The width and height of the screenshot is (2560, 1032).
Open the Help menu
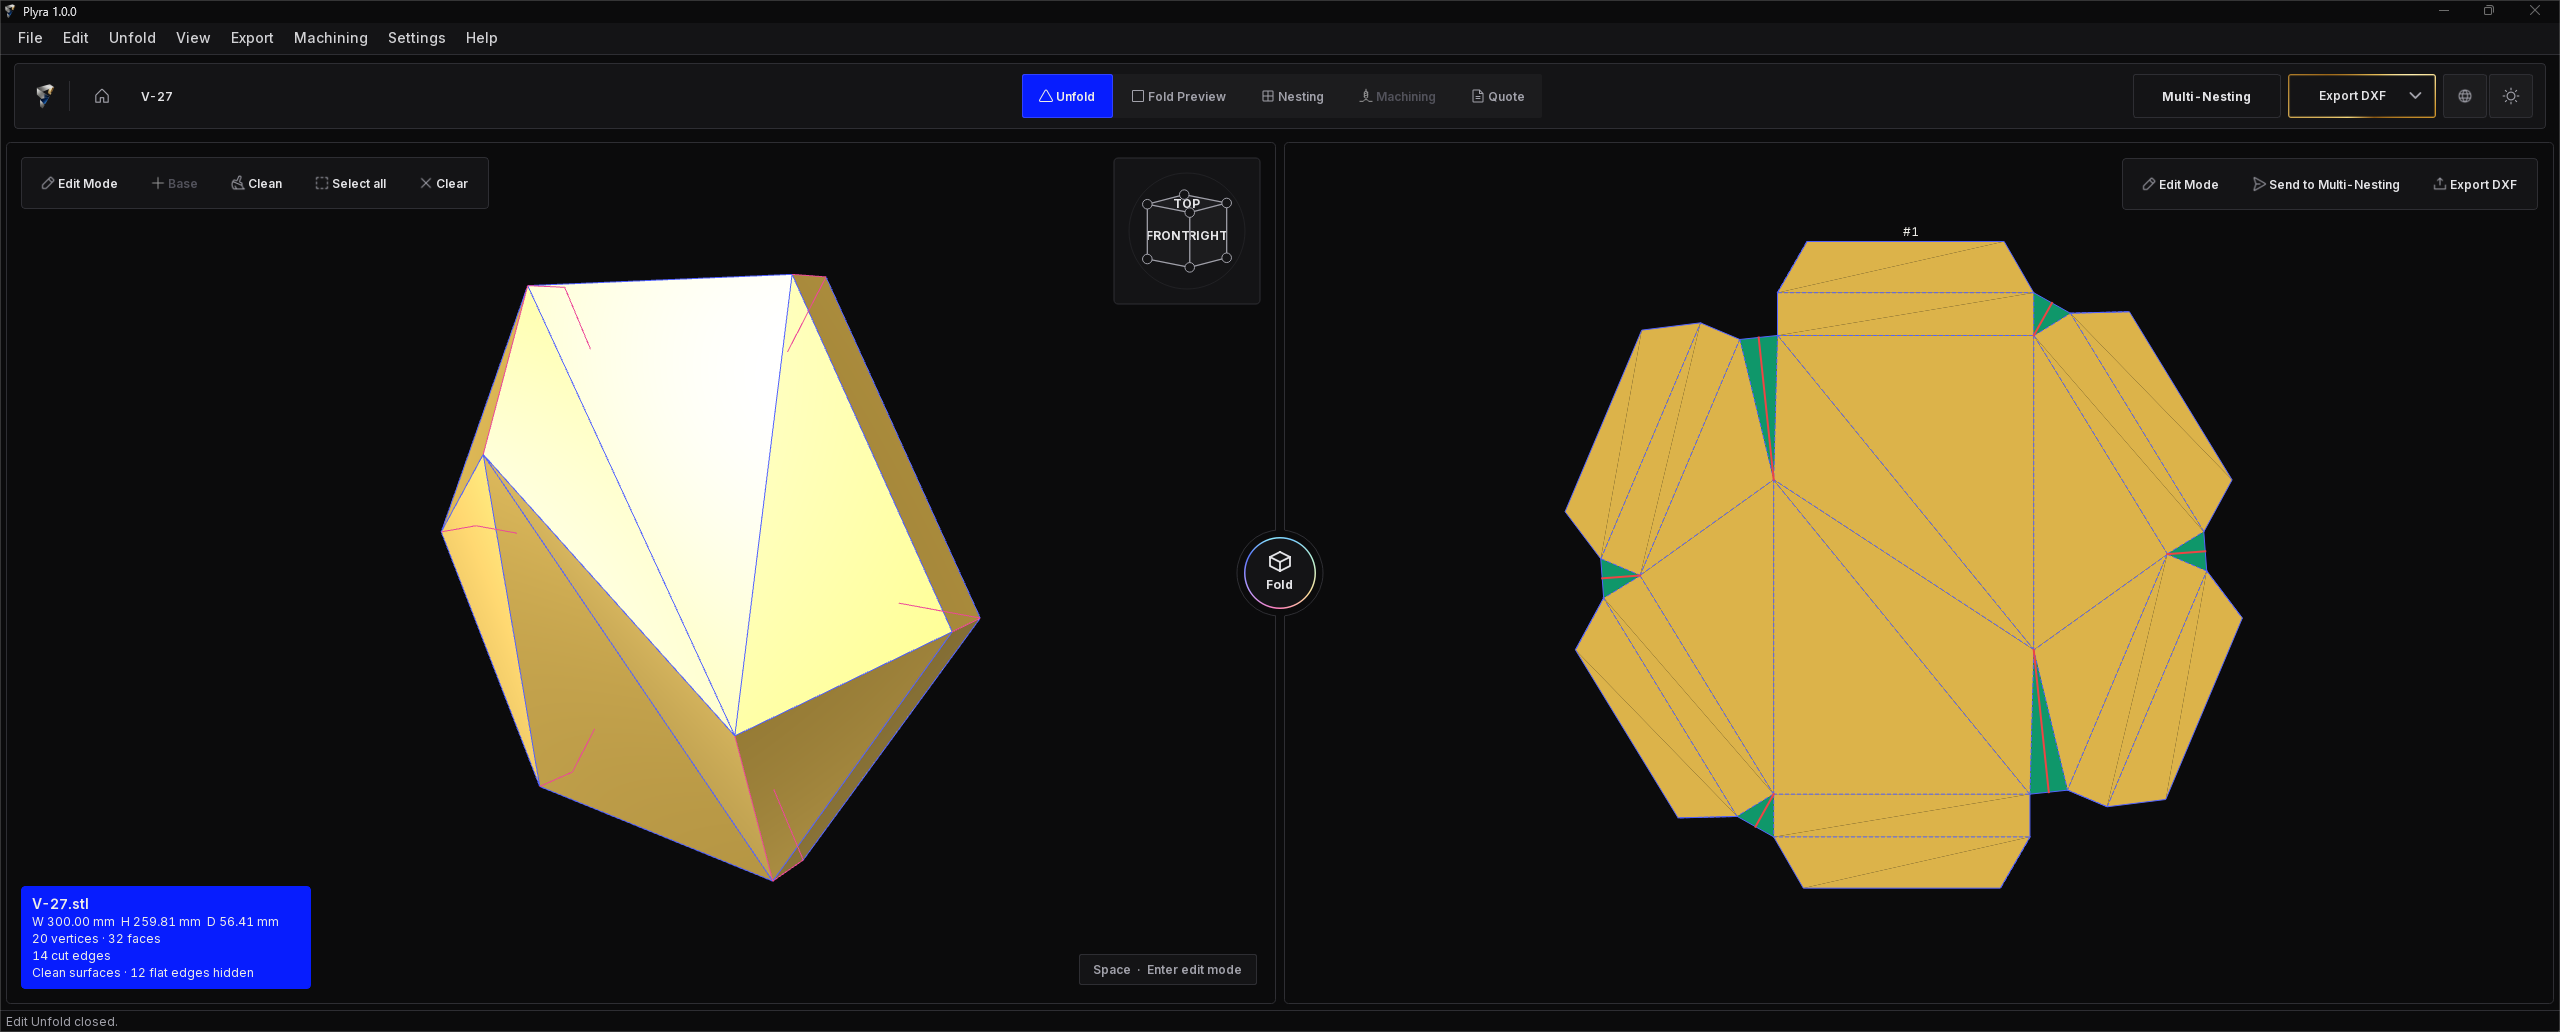coord(481,38)
